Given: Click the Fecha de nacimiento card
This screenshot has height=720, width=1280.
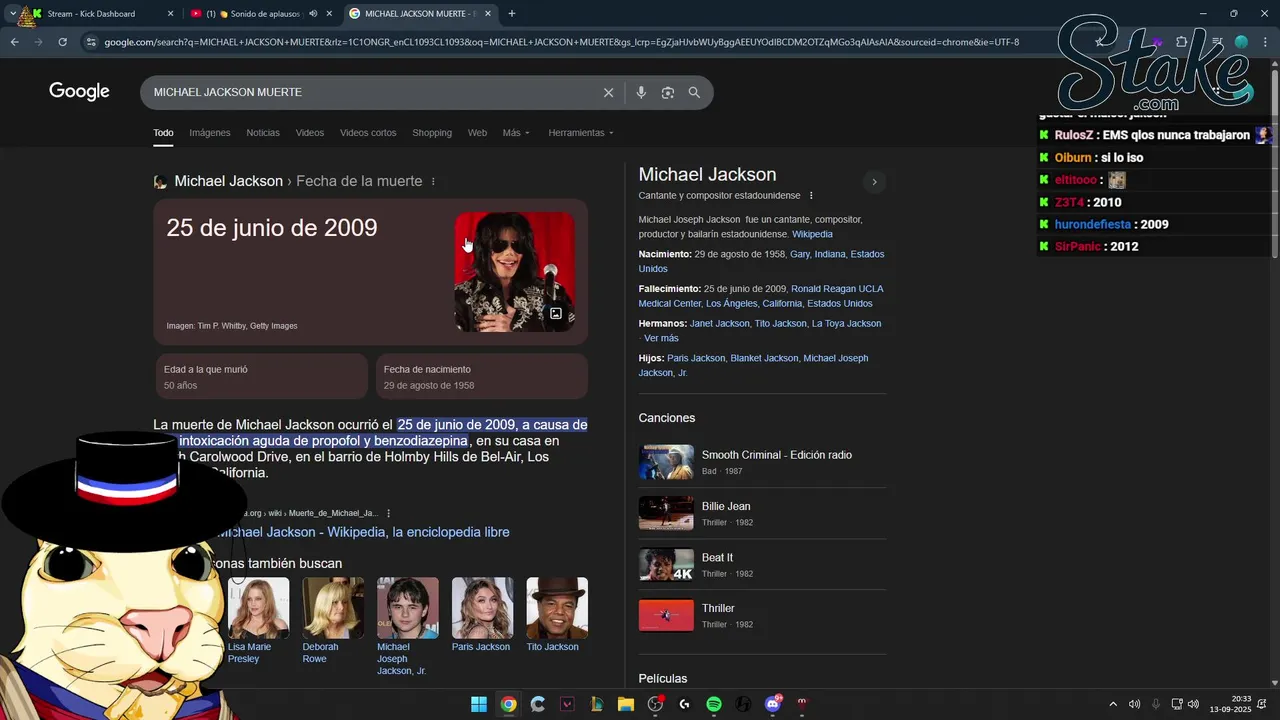Looking at the screenshot, I should click(481, 377).
